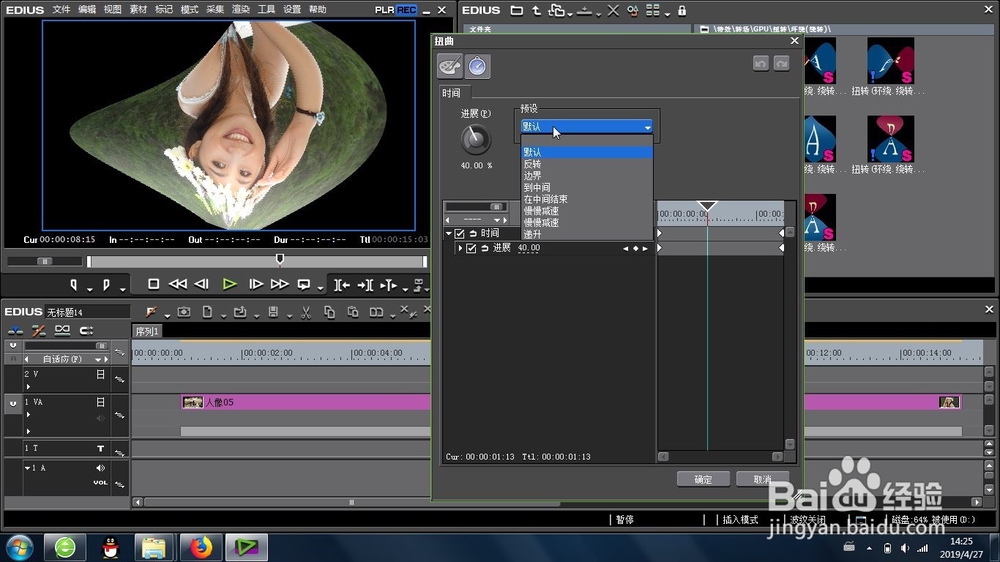Screen dimensions: 1000x562
Task: Select 在中间结束 preset from the list
Action: tap(586, 199)
